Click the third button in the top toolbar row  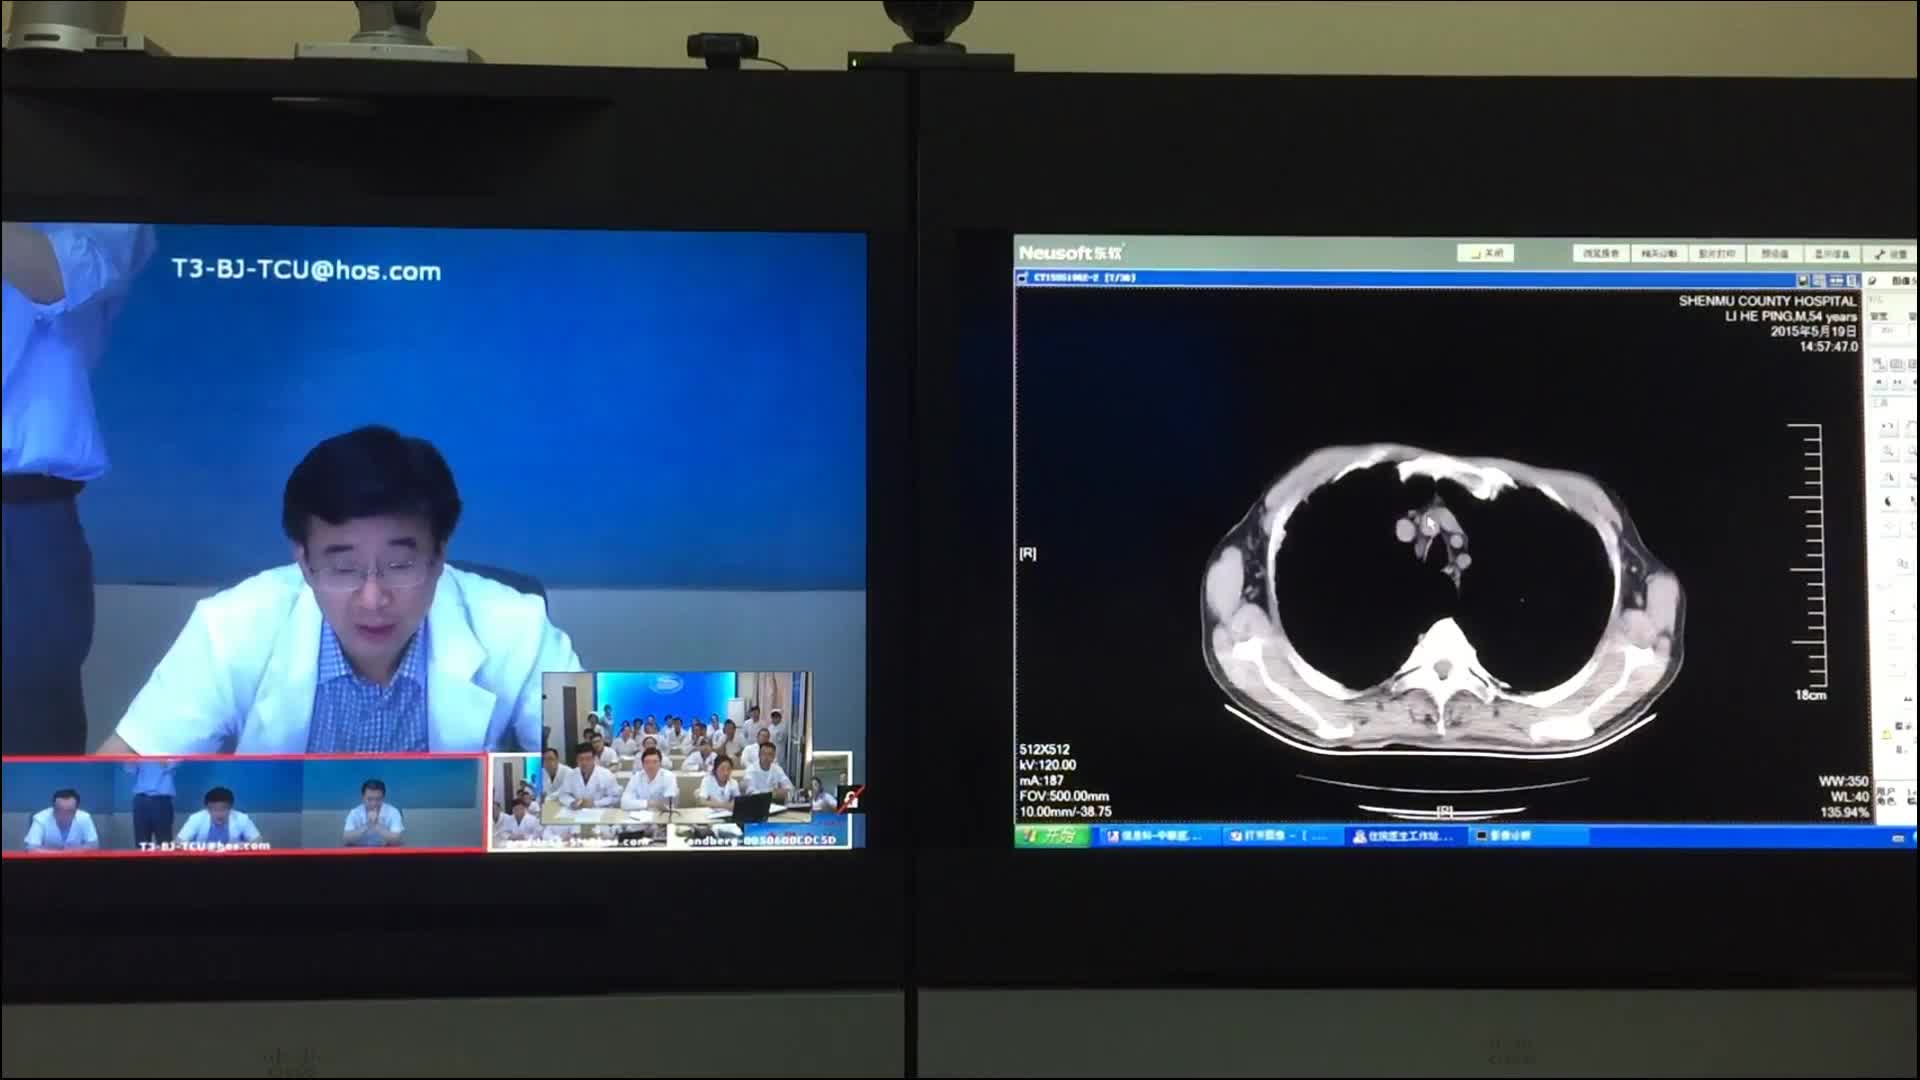click(1718, 254)
